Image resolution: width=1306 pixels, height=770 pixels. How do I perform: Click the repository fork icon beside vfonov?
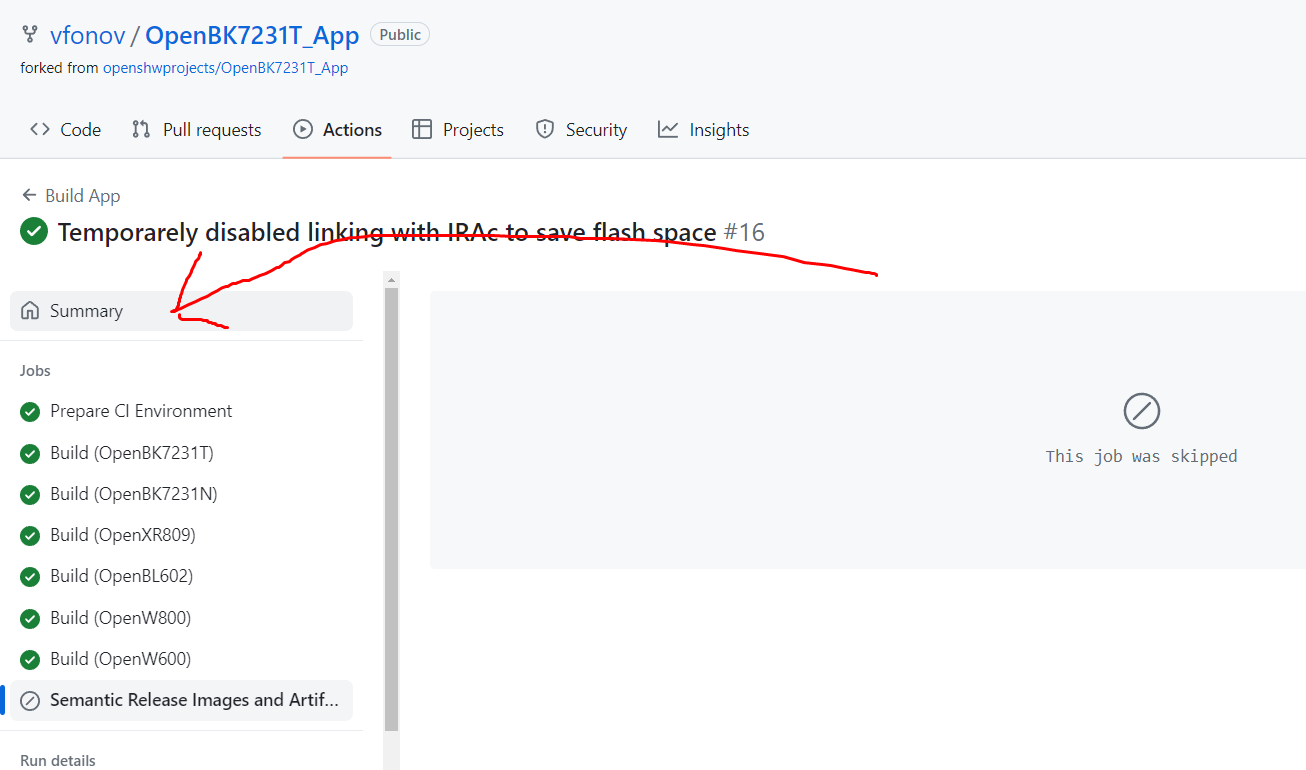[30, 36]
